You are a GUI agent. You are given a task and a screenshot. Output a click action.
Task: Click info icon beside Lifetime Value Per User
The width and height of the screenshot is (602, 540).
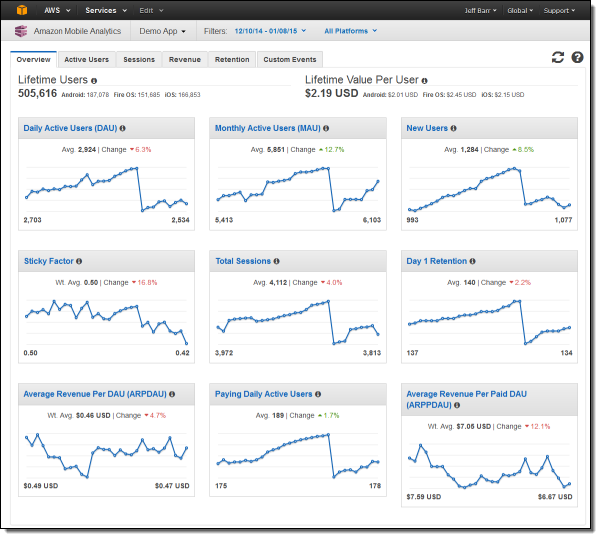point(425,80)
